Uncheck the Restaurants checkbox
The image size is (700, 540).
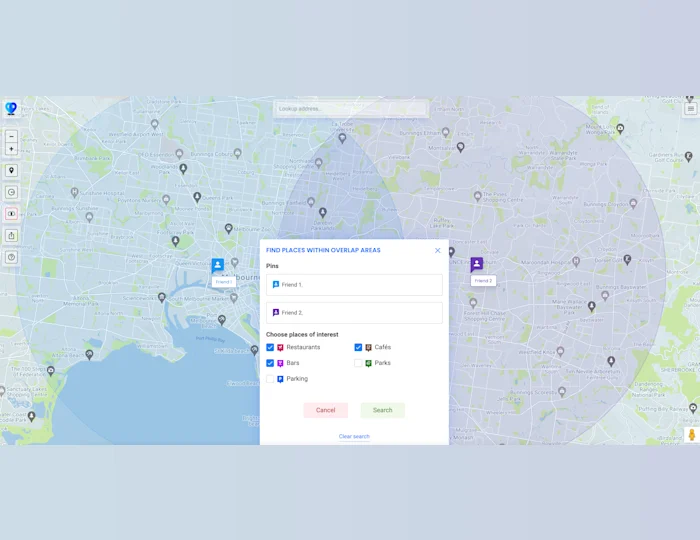[270, 347]
